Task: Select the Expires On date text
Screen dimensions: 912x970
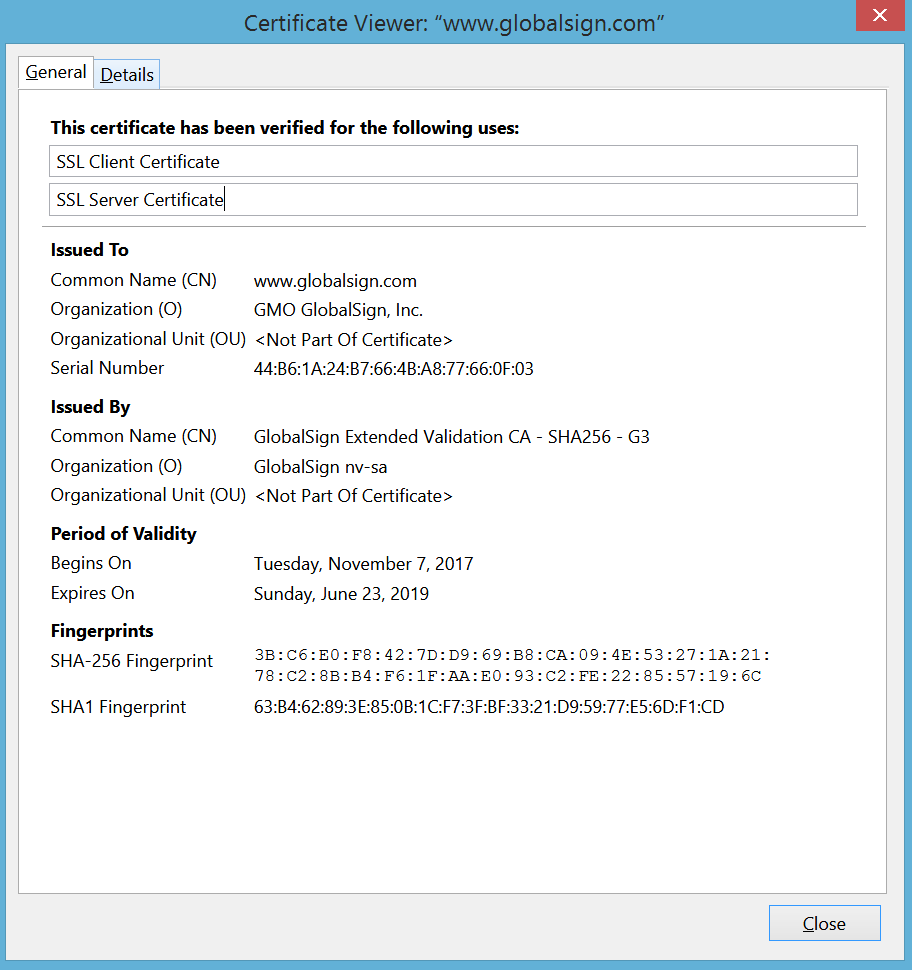Action: (x=340, y=593)
